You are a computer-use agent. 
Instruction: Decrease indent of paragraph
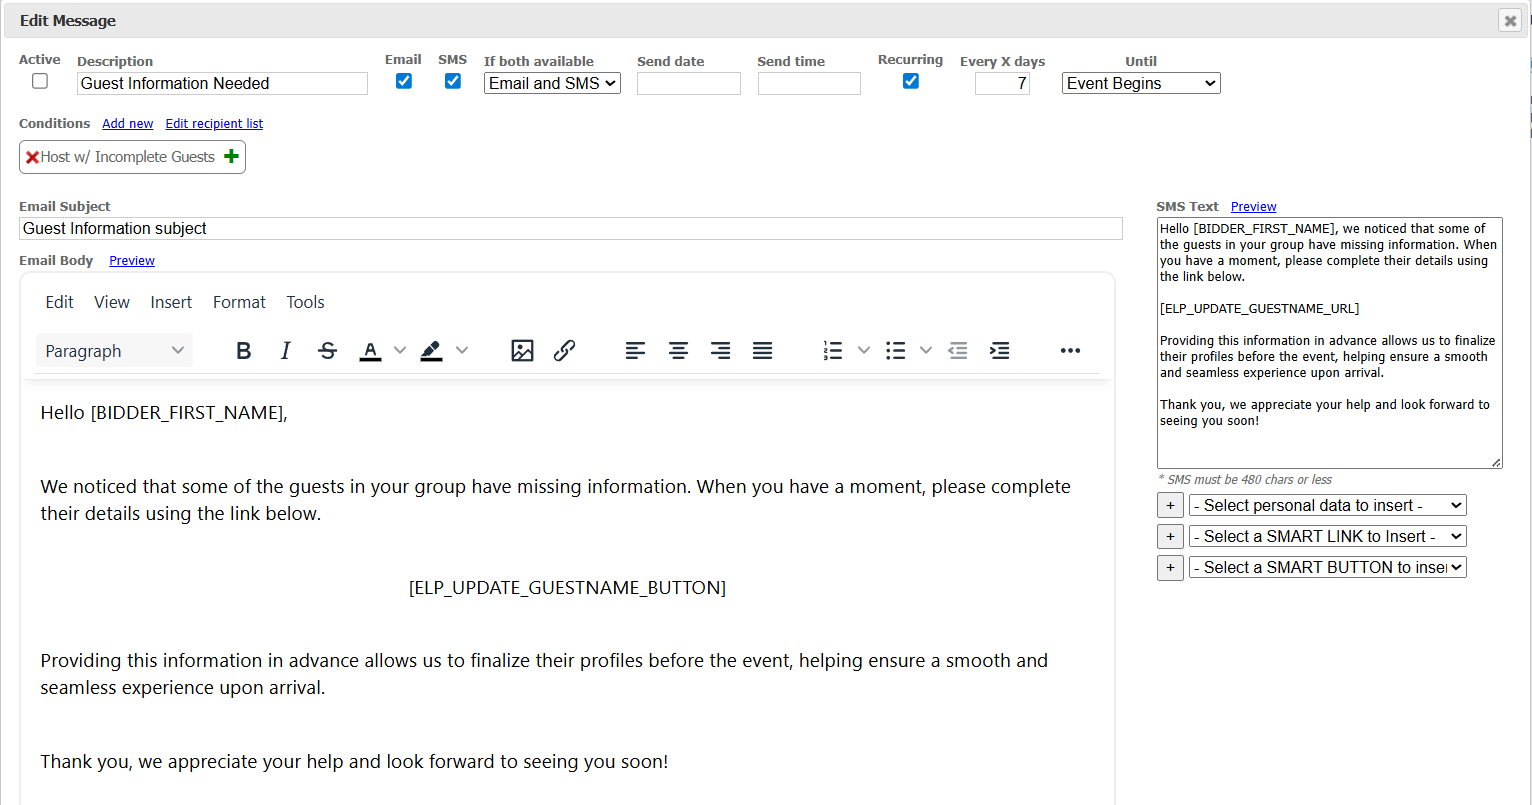pos(958,351)
